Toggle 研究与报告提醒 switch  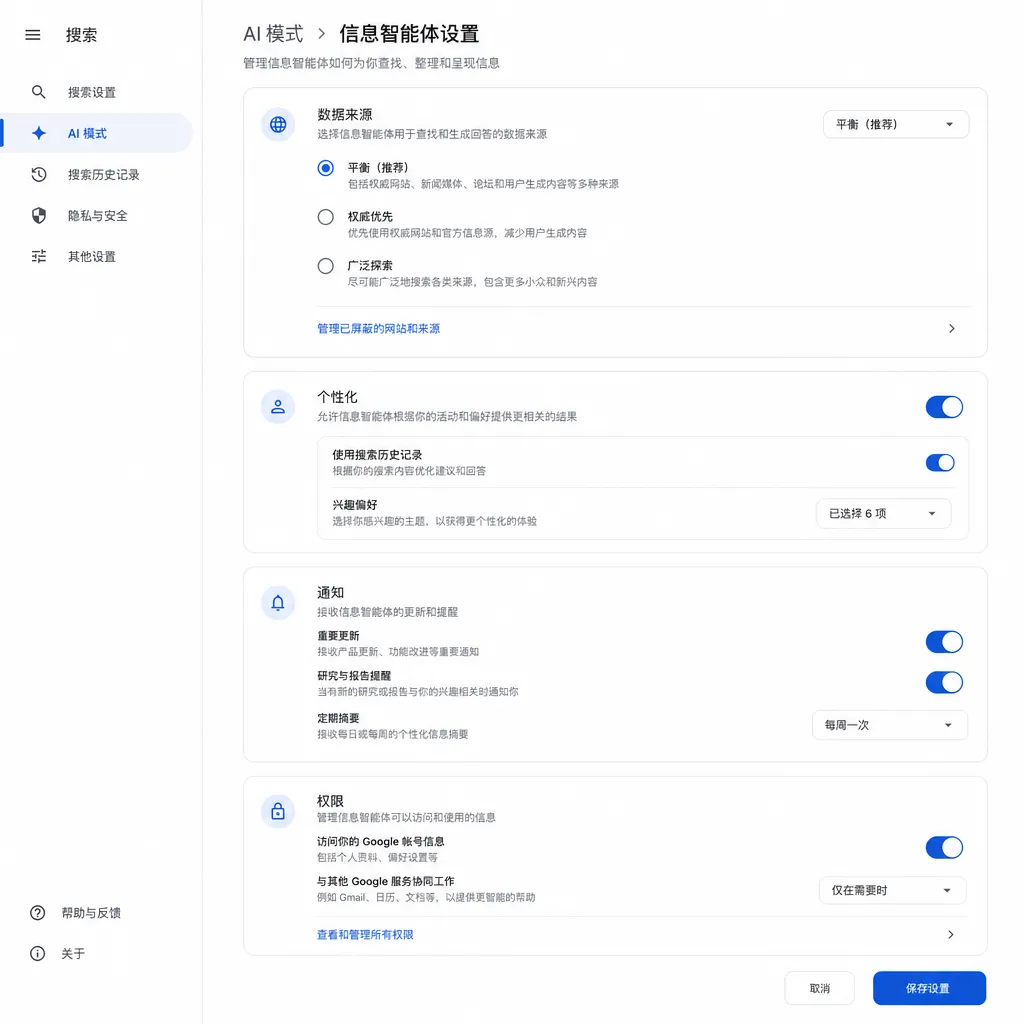coord(944,682)
